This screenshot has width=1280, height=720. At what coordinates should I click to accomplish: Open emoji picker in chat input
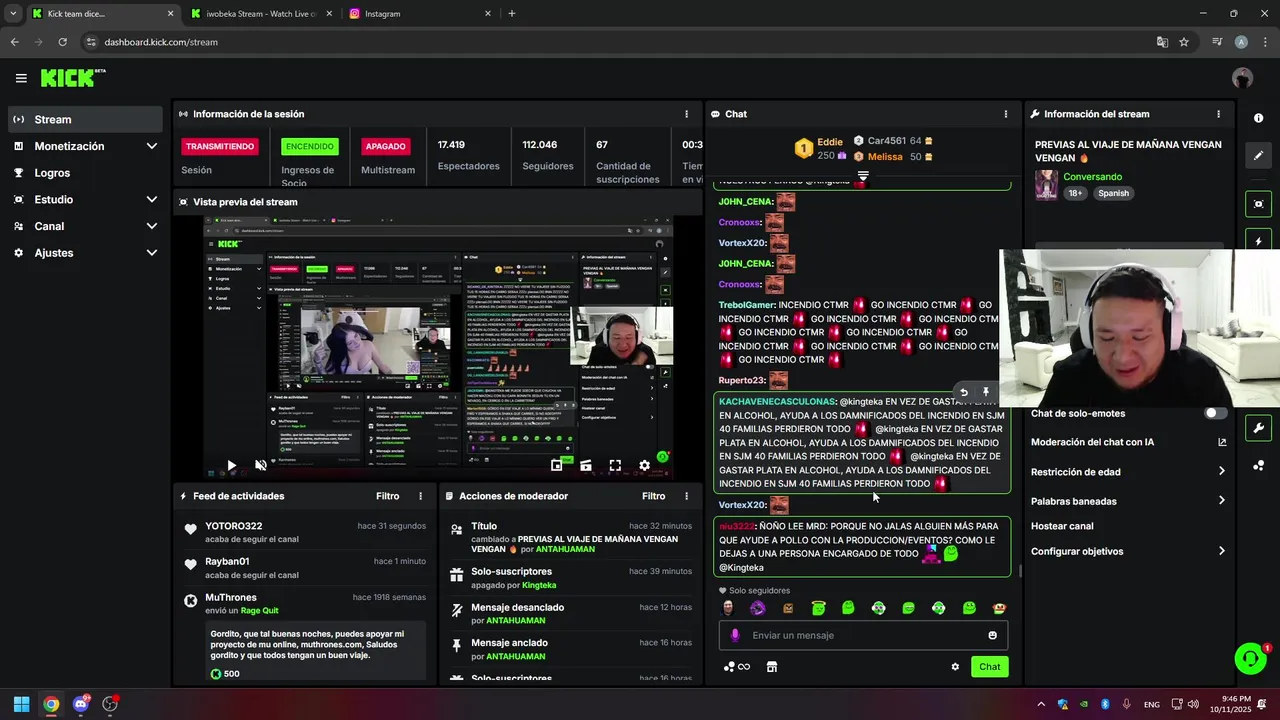pyautogui.click(x=992, y=635)
